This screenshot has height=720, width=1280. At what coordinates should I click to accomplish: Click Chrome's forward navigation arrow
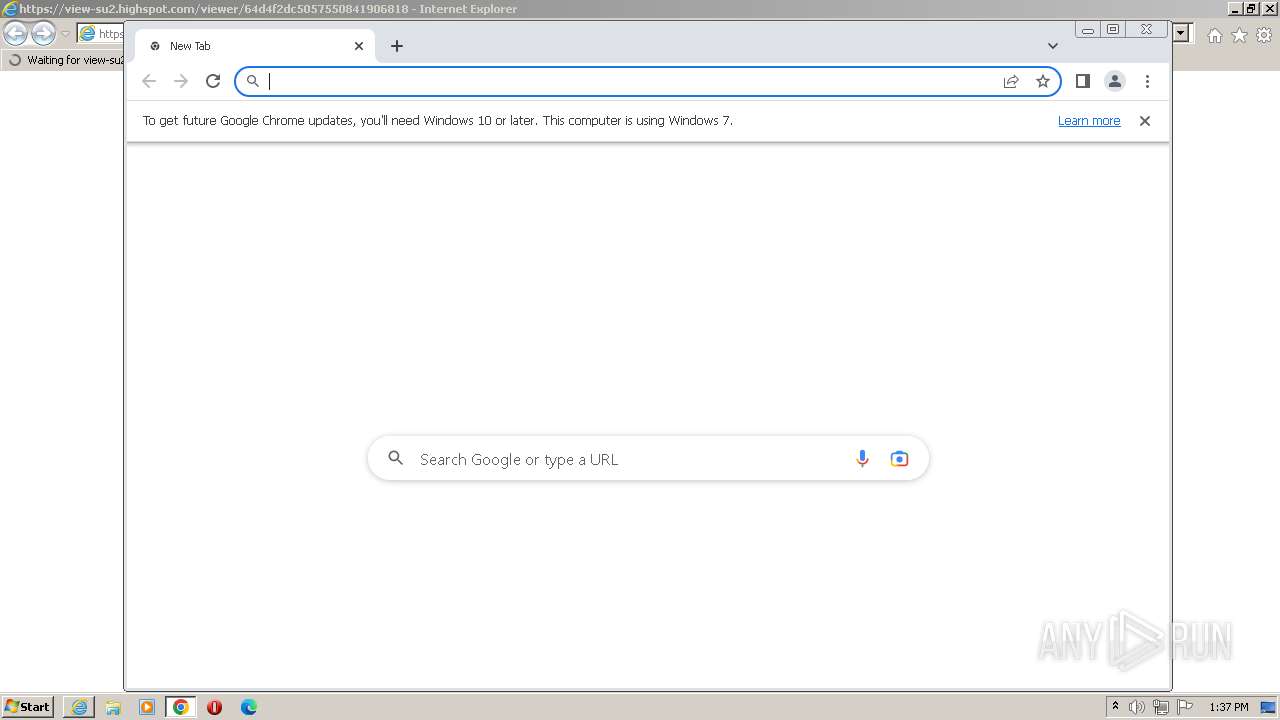(x=181, y=81)
